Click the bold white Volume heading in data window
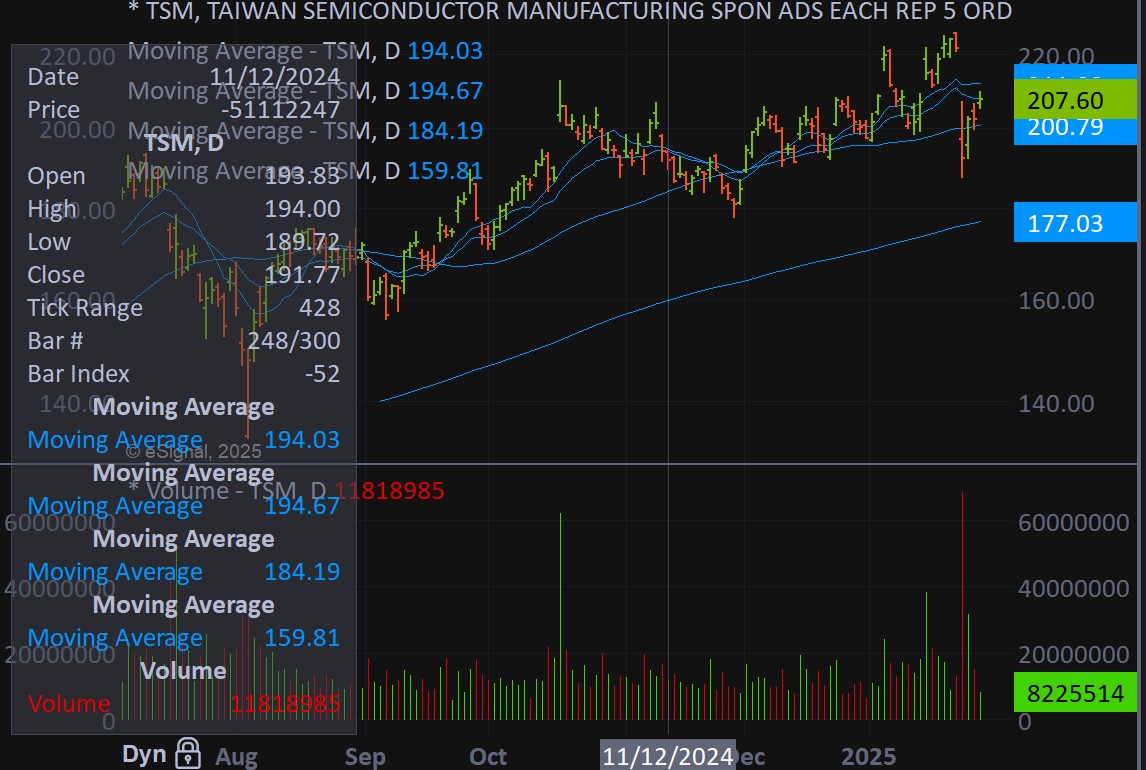This screenshot has height=770, width=1146. point(183,671)
